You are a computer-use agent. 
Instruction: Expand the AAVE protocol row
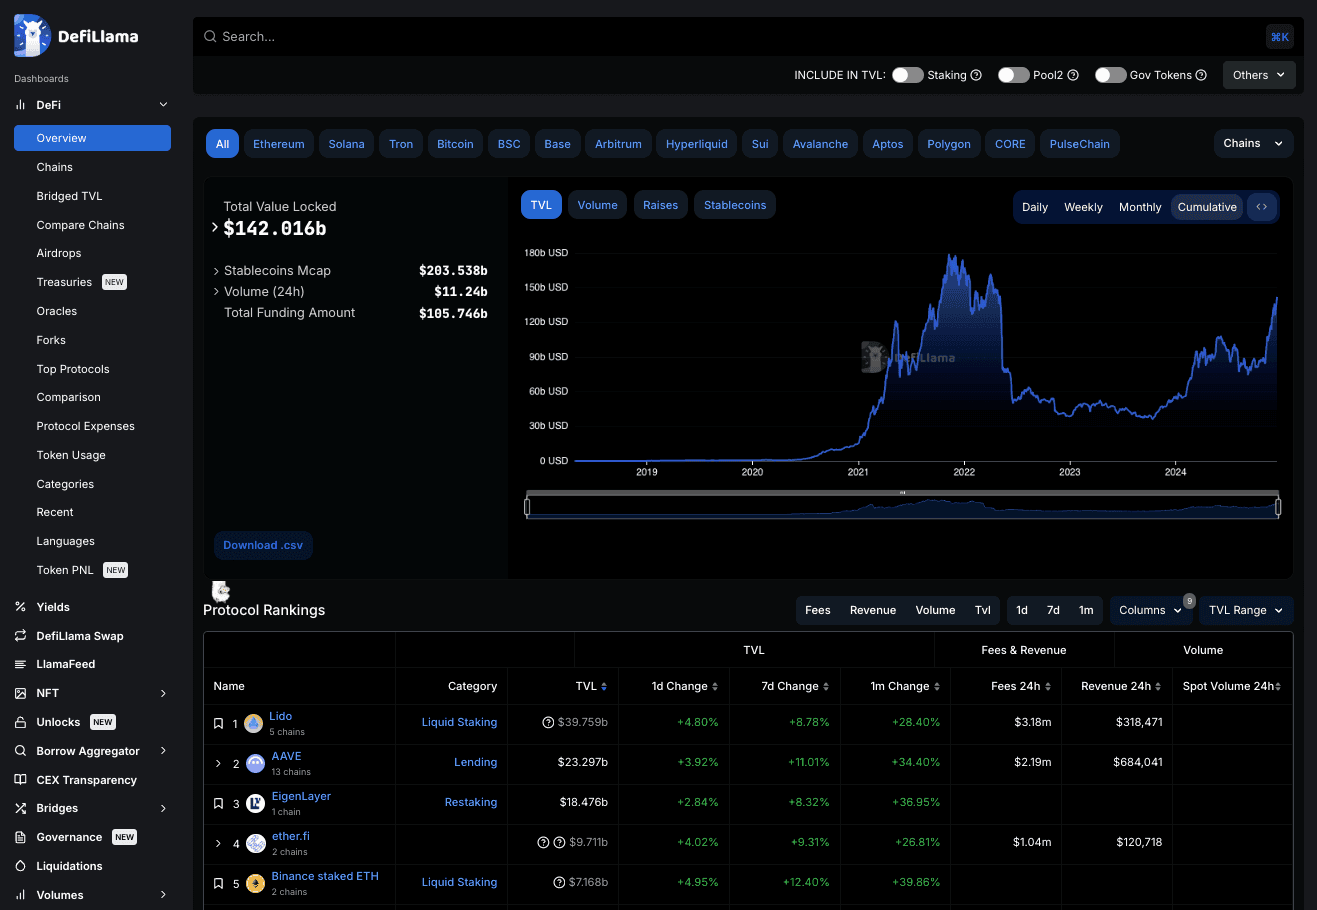coord(218,764)
